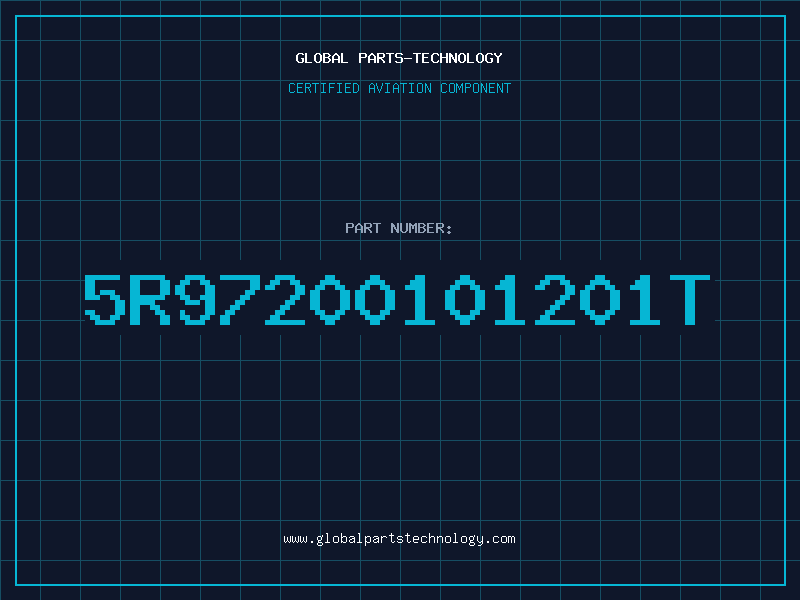Screen dimensions: 800x600
Task: Select the colon after NUMBER
Action: point(449,230)
